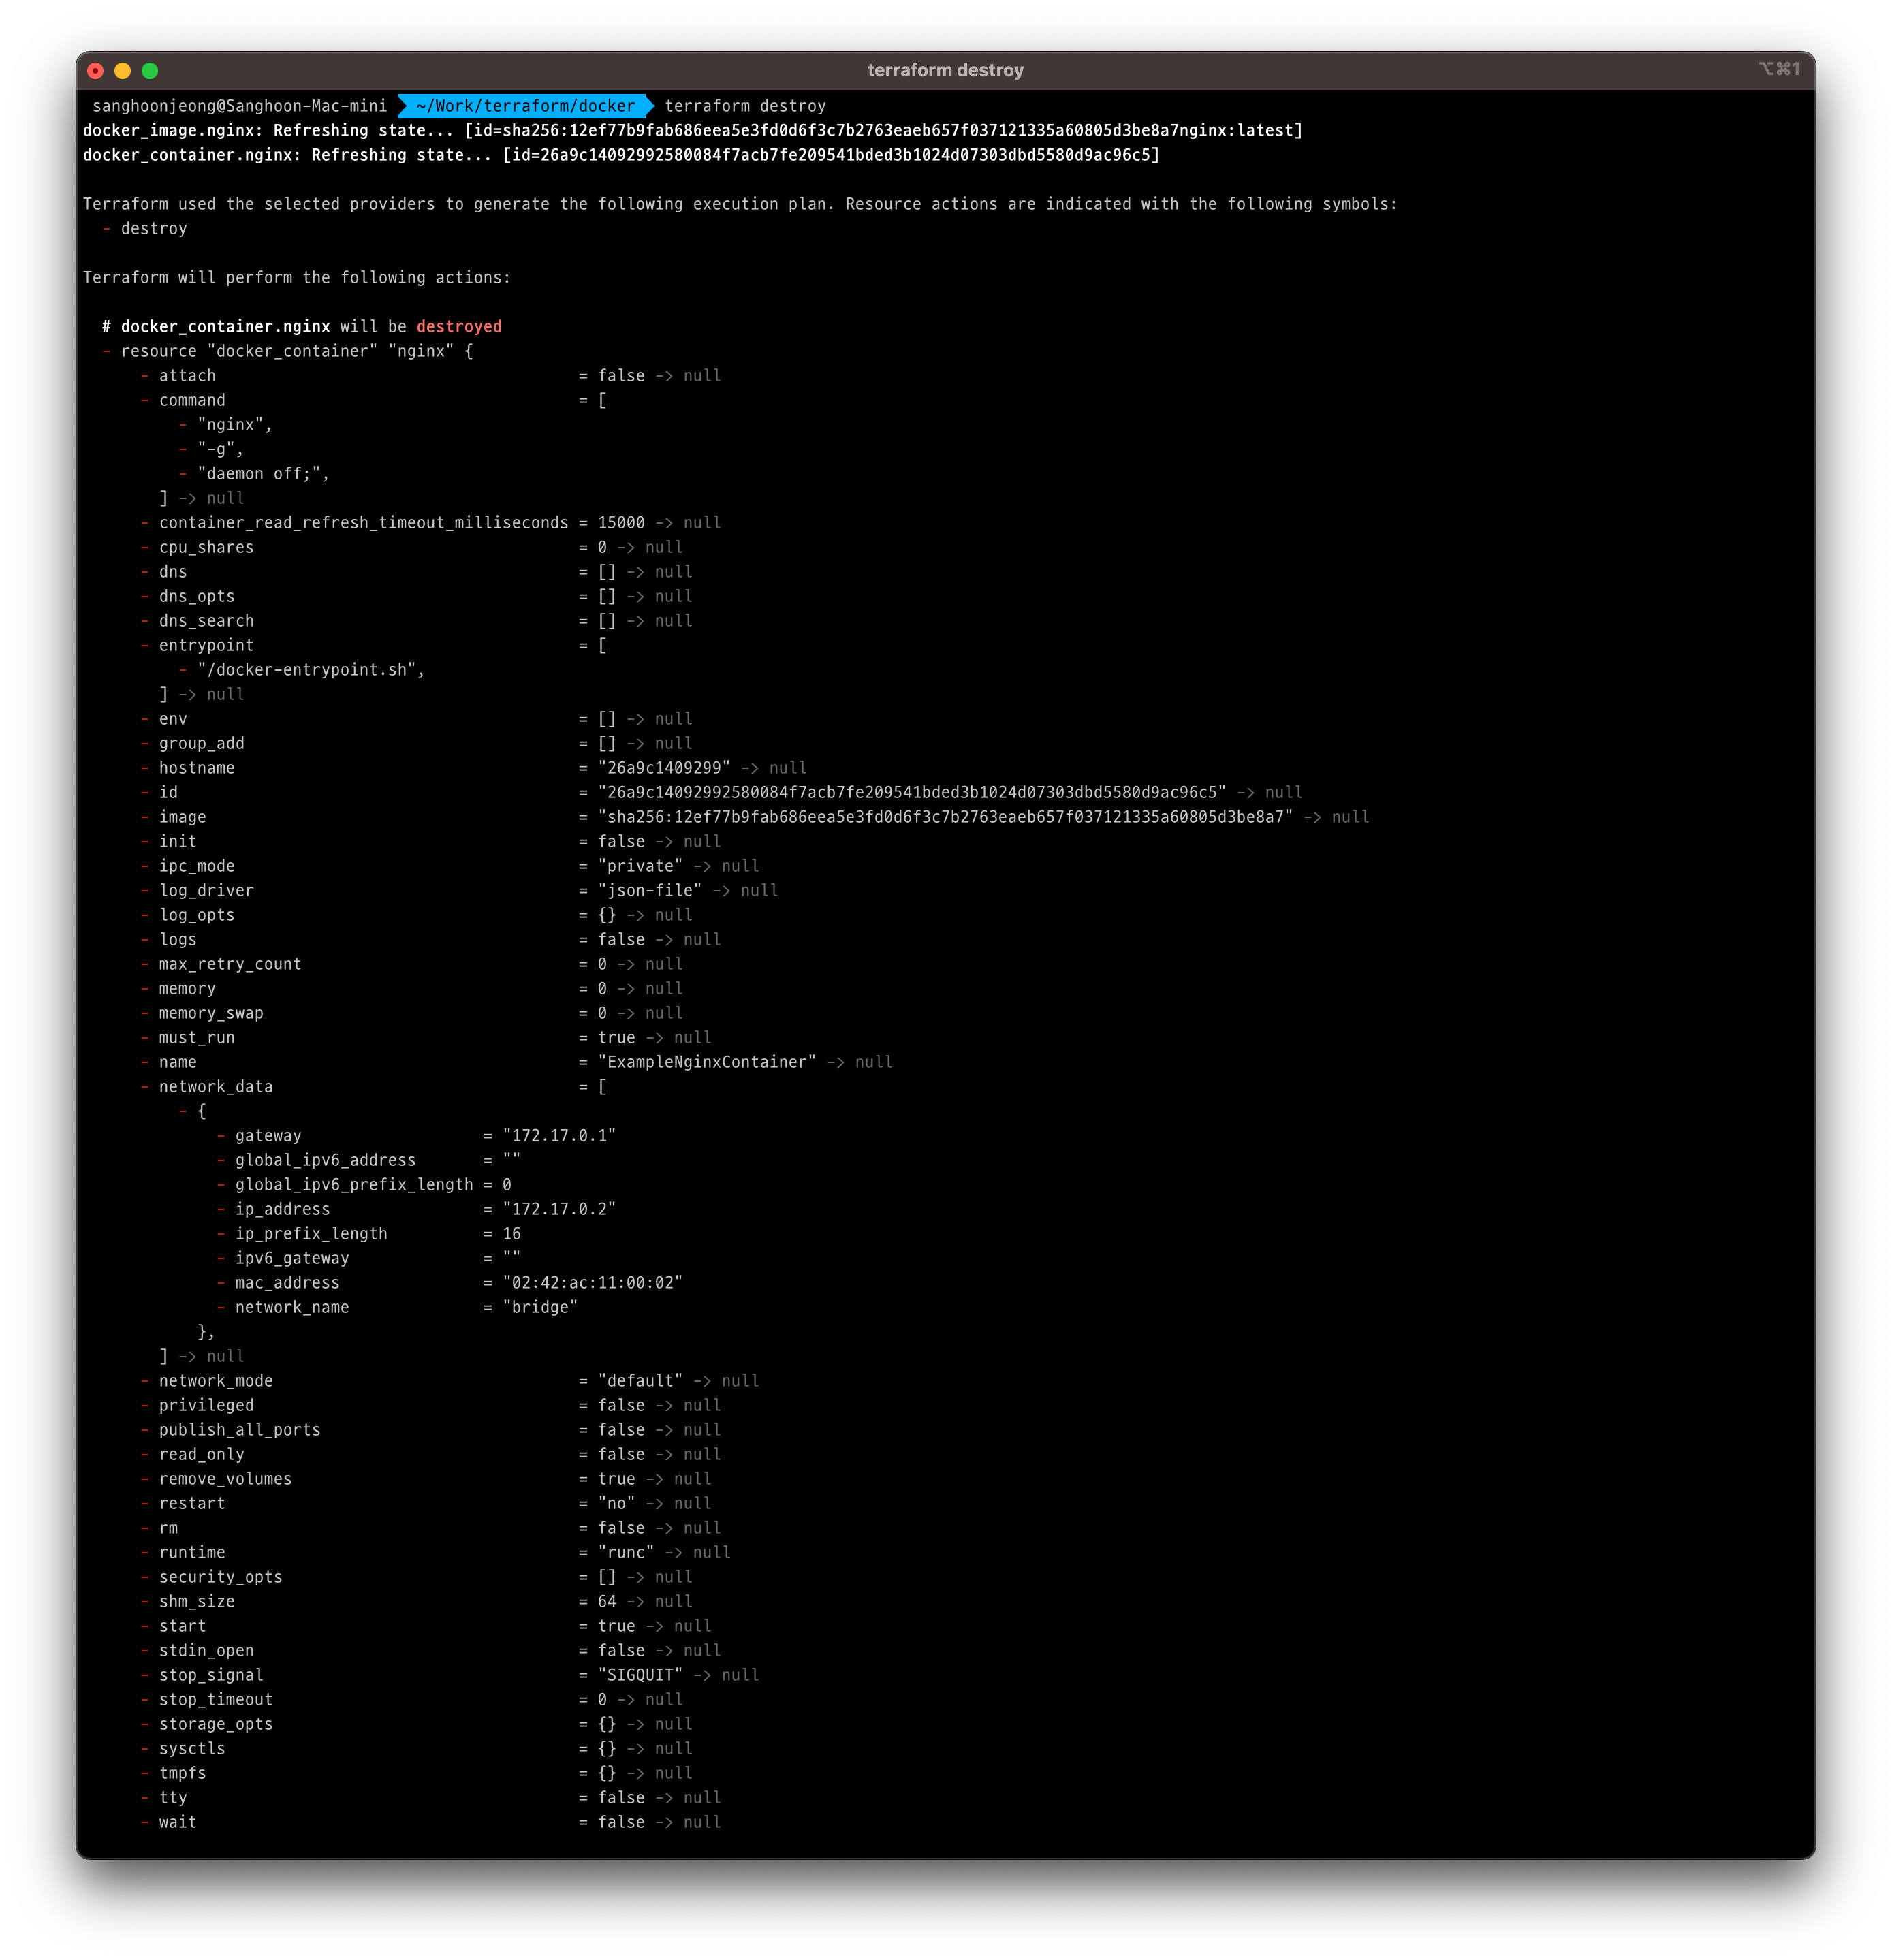Click the username sanghoonjeong@Sanghoon-Mac-mini in prompt
Image resolution: width=1892 pixels, height=1960 pixels.
239,106
